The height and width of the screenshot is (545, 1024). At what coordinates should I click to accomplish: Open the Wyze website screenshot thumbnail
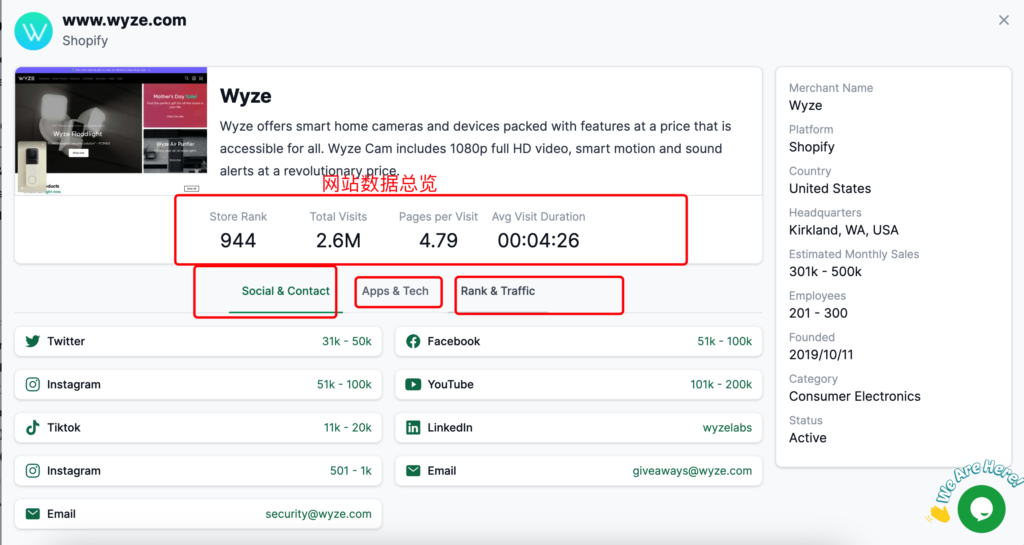click(111, 131)
